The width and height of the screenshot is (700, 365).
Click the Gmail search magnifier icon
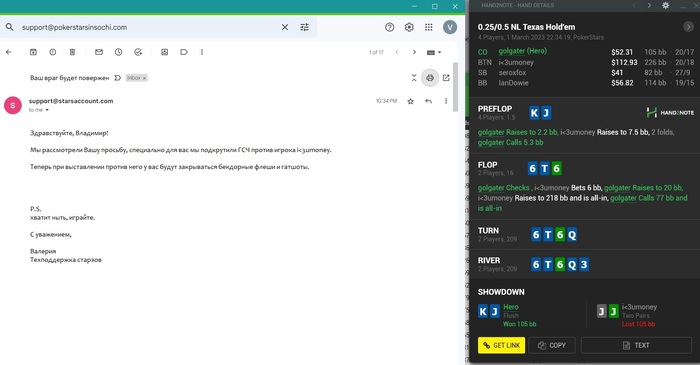(x=9, y=27)
